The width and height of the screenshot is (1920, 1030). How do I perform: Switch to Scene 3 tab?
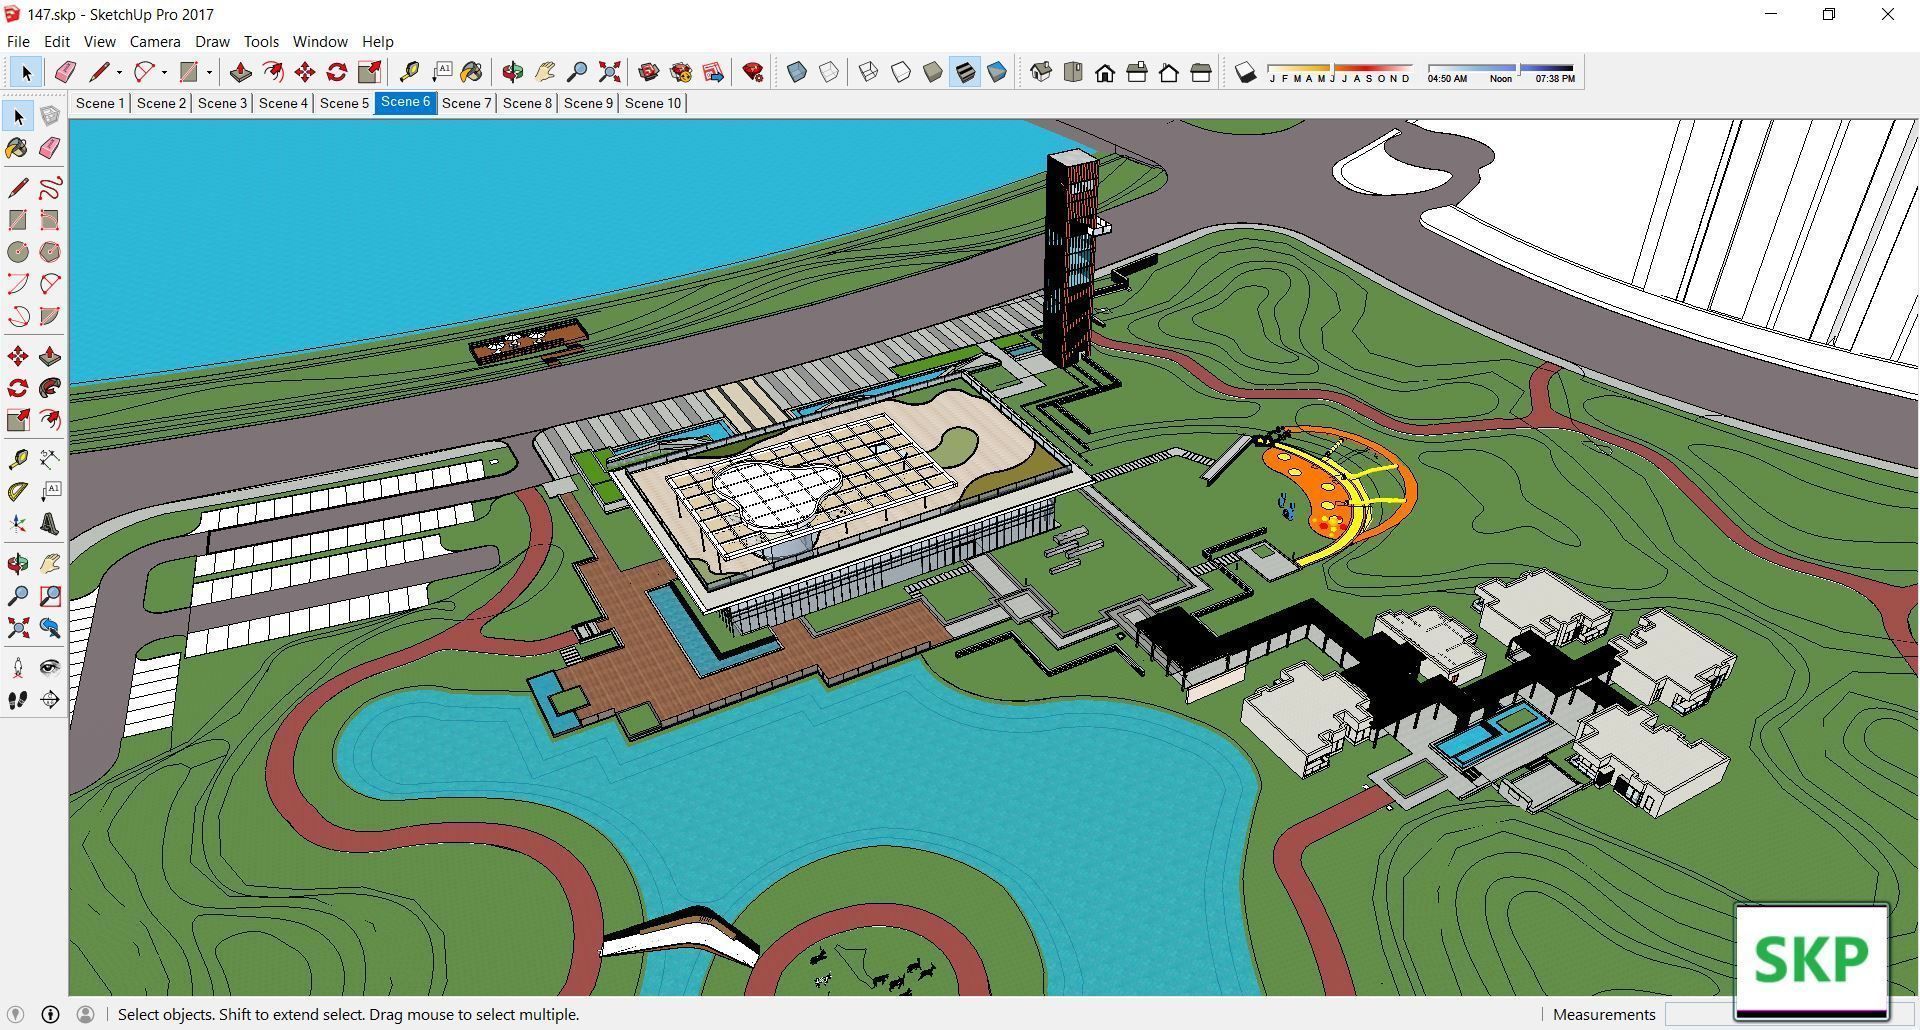pyautogui.click(x=222, y=103)
